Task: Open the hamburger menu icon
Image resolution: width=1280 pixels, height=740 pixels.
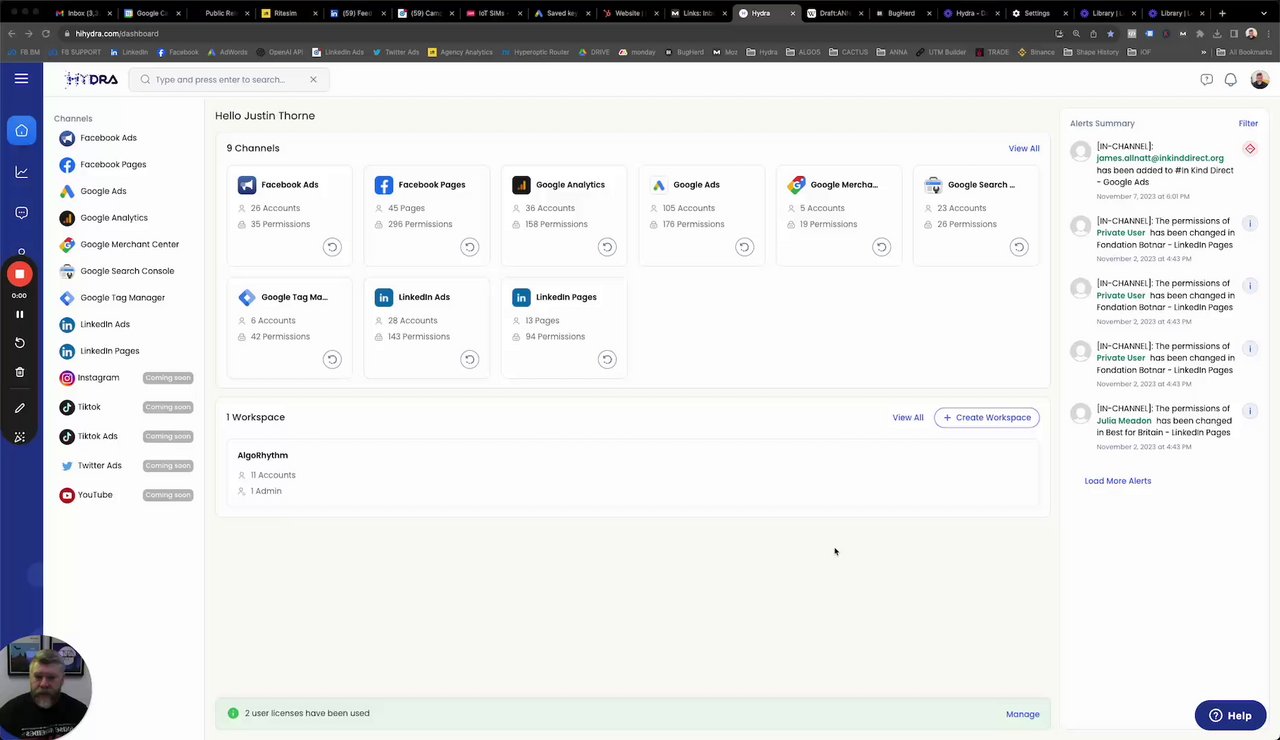Action: 21,79
